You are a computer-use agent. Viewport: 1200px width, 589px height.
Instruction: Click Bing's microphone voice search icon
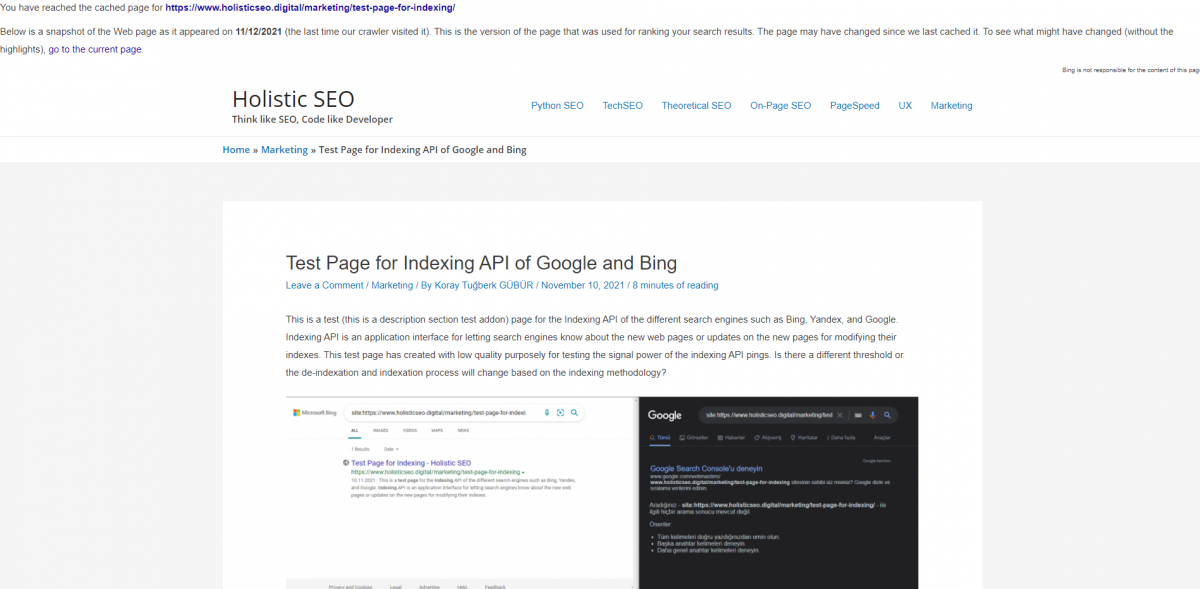pos(547,412)
